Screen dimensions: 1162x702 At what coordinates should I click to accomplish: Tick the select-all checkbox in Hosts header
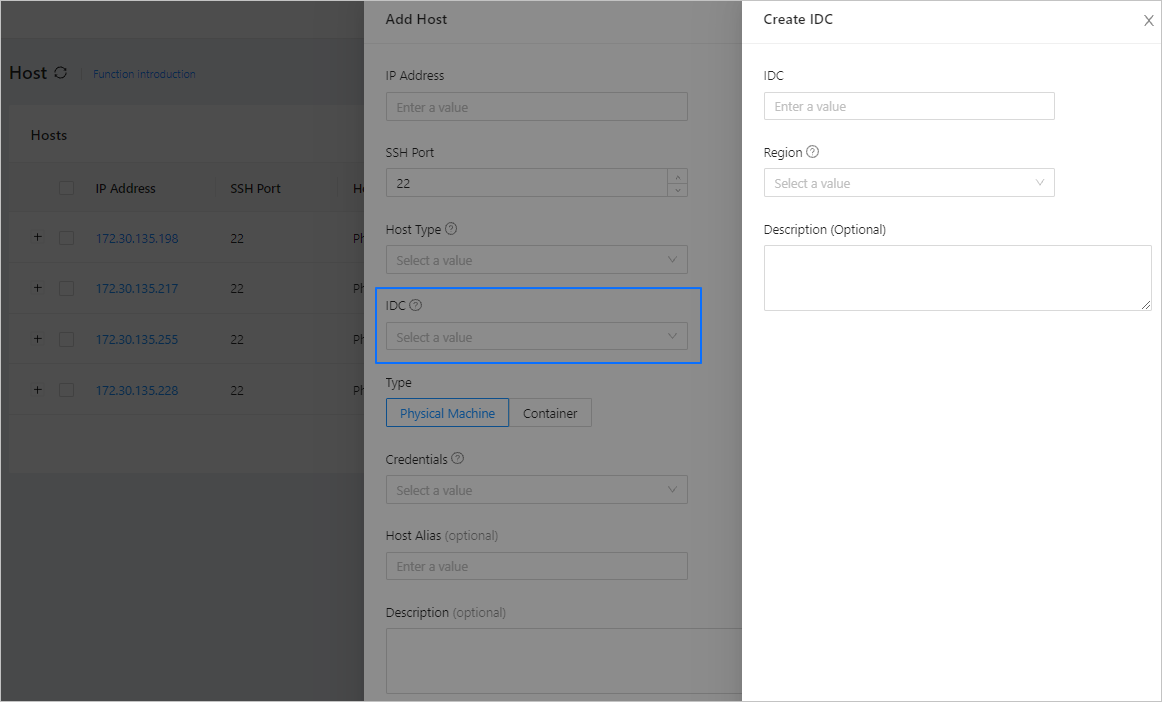click(67, 188)
